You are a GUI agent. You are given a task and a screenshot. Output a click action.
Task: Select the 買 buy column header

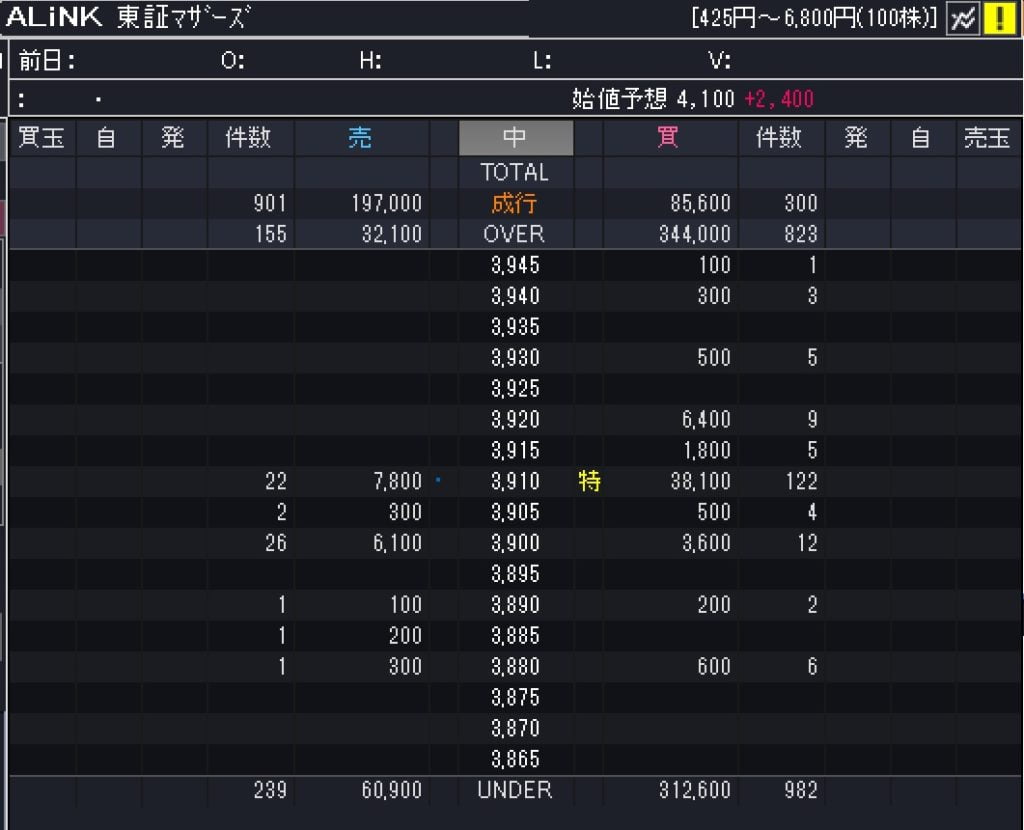tap(667, 138)
